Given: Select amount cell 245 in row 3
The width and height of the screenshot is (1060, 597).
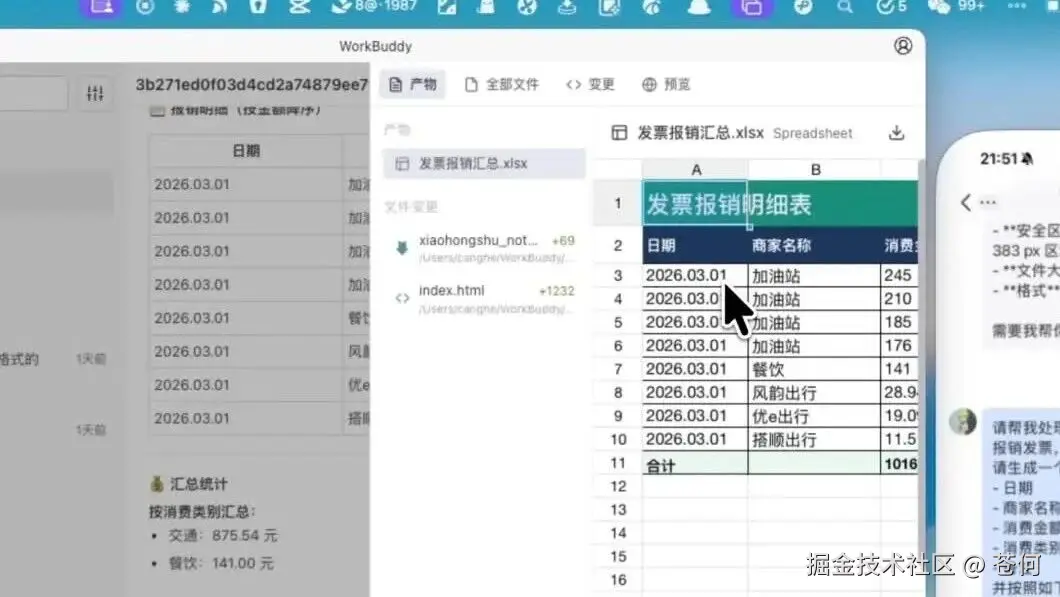Looking at the screenshot, I should click(x=899, y=275).
